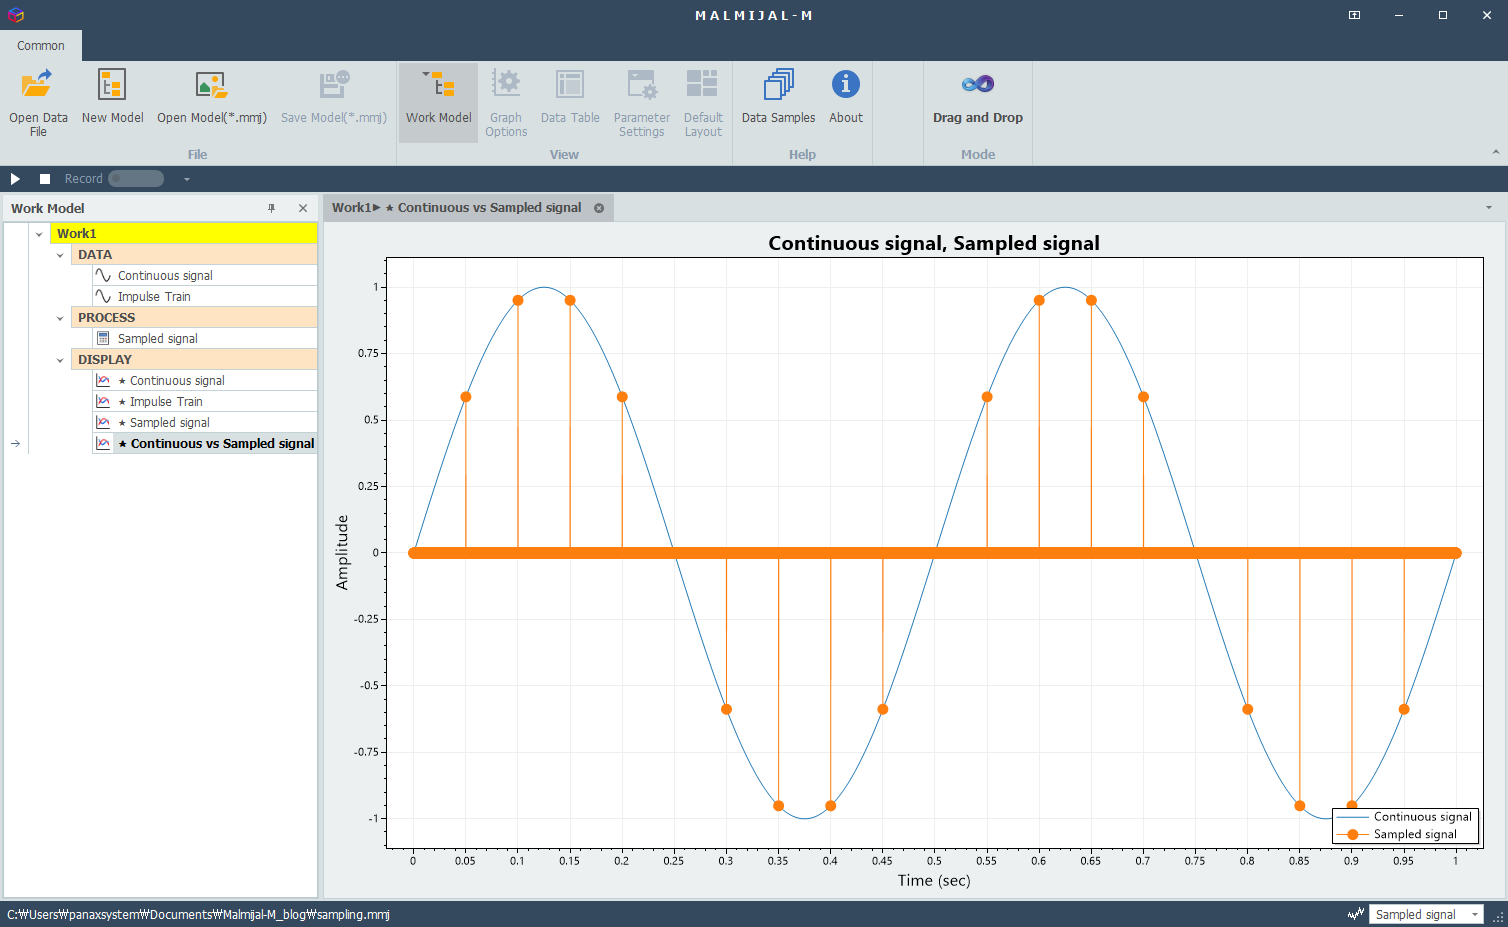Pin the Work Model panel
This screenshot has height=927, width=1508.
(271, 208)
